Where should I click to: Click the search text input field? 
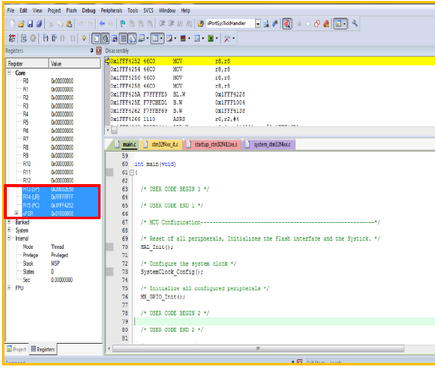click(x=231, y=24)
